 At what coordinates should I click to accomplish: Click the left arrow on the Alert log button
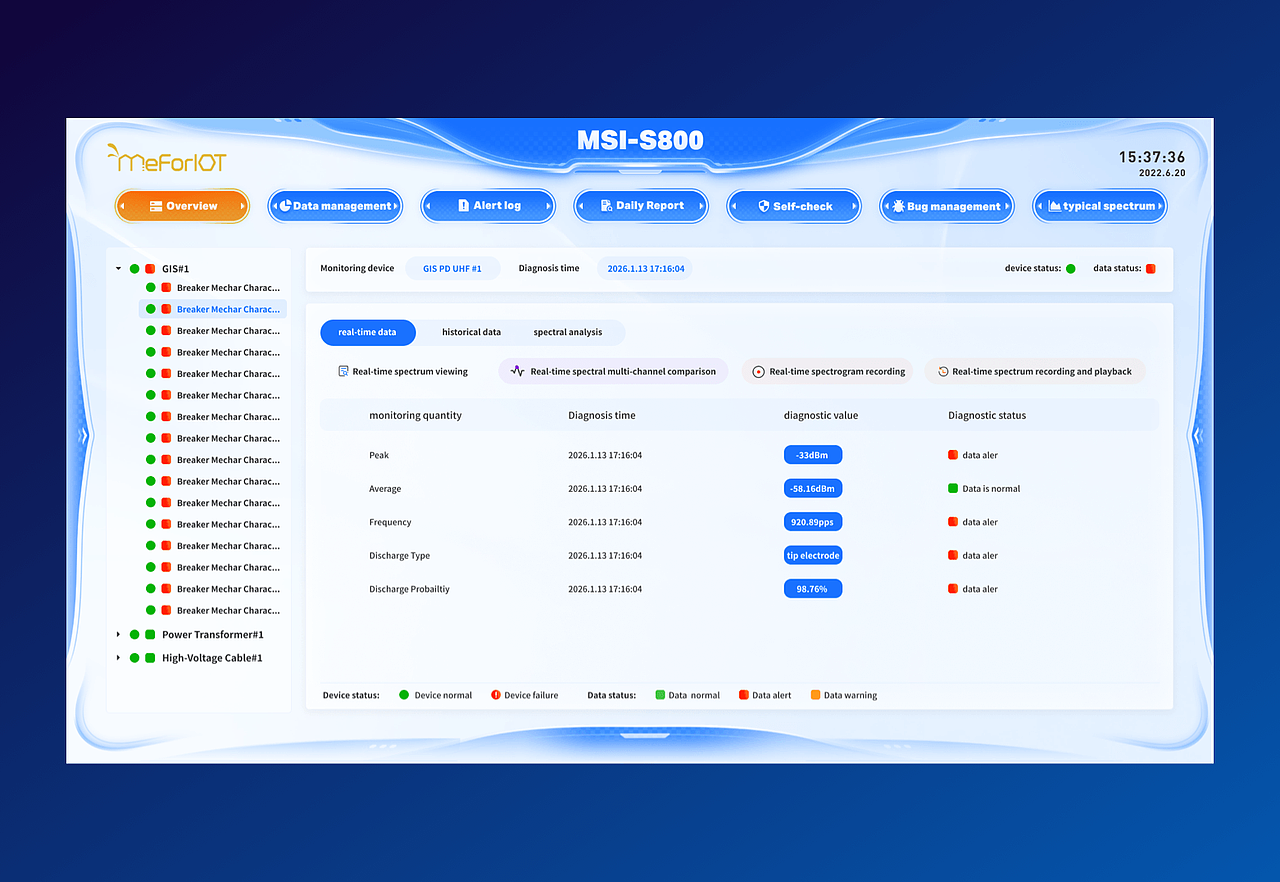click(x=429, y=206)
